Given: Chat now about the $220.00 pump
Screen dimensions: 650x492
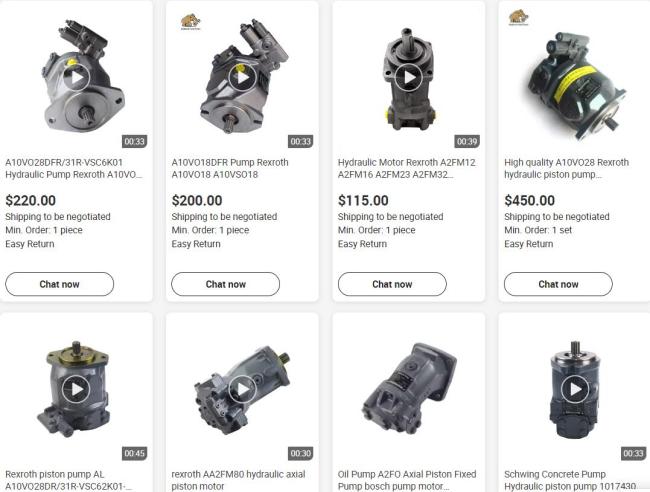Looking at the screenshot, I should [59, 284].
